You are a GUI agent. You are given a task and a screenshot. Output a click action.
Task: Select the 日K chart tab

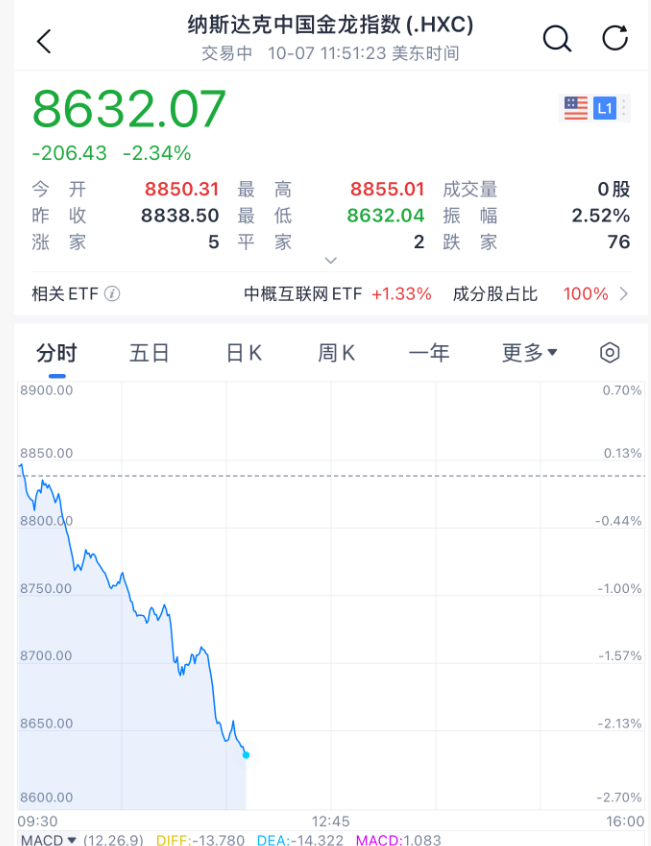243,352
